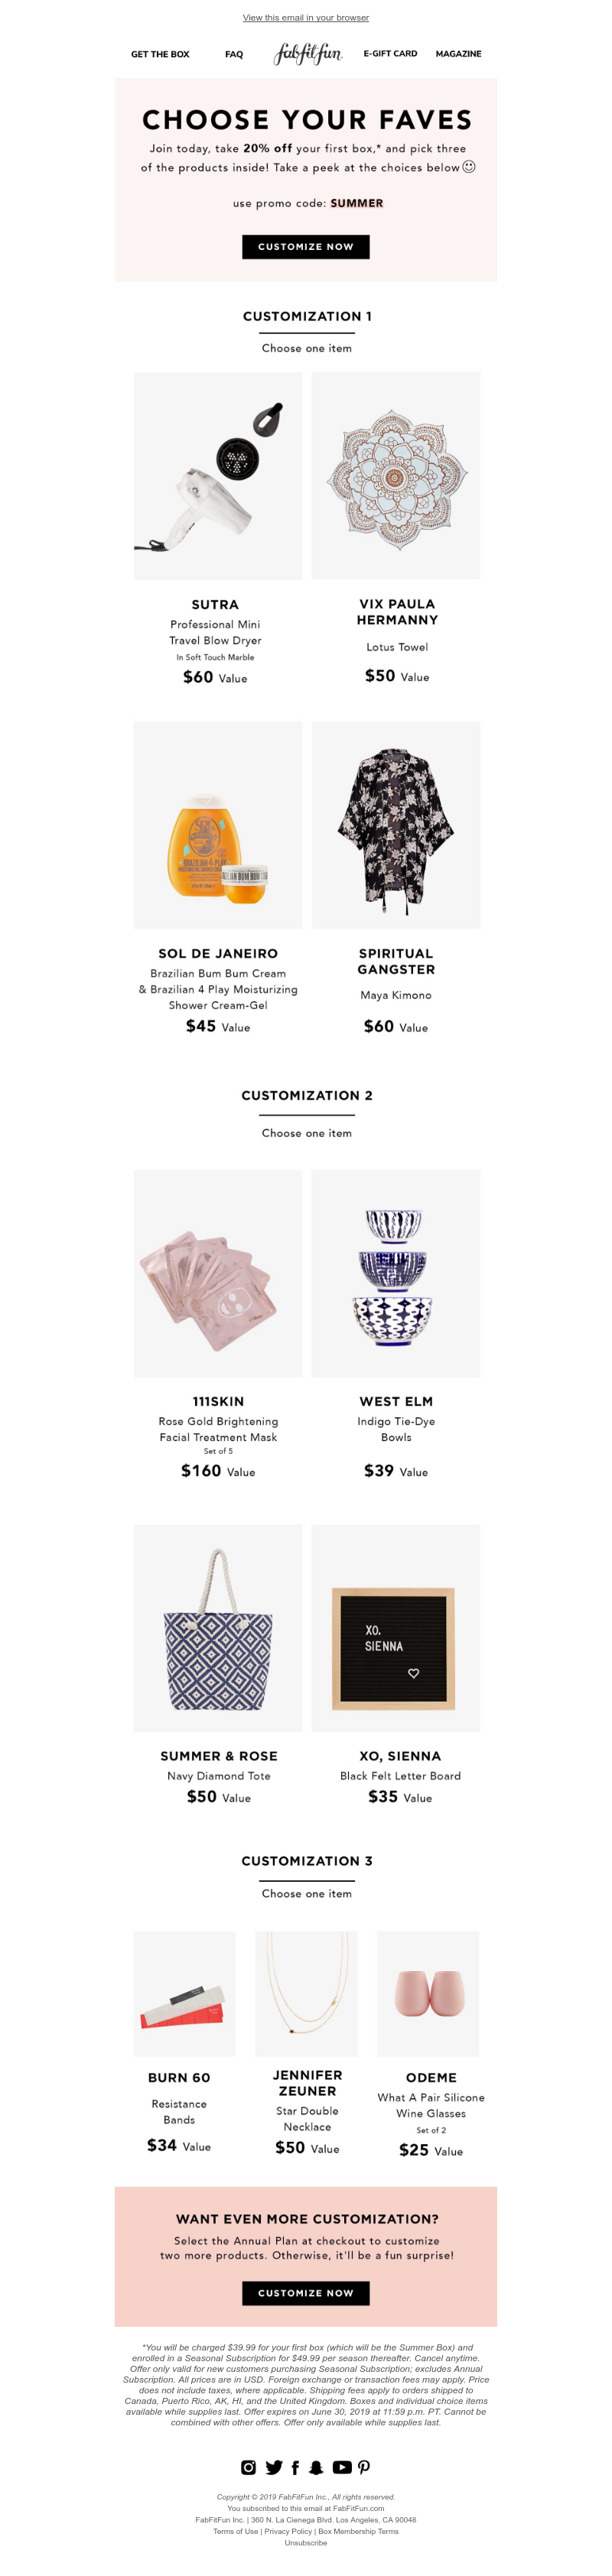
Task: Follow the View this email in browser link
Action: click(x=306, y=18)
